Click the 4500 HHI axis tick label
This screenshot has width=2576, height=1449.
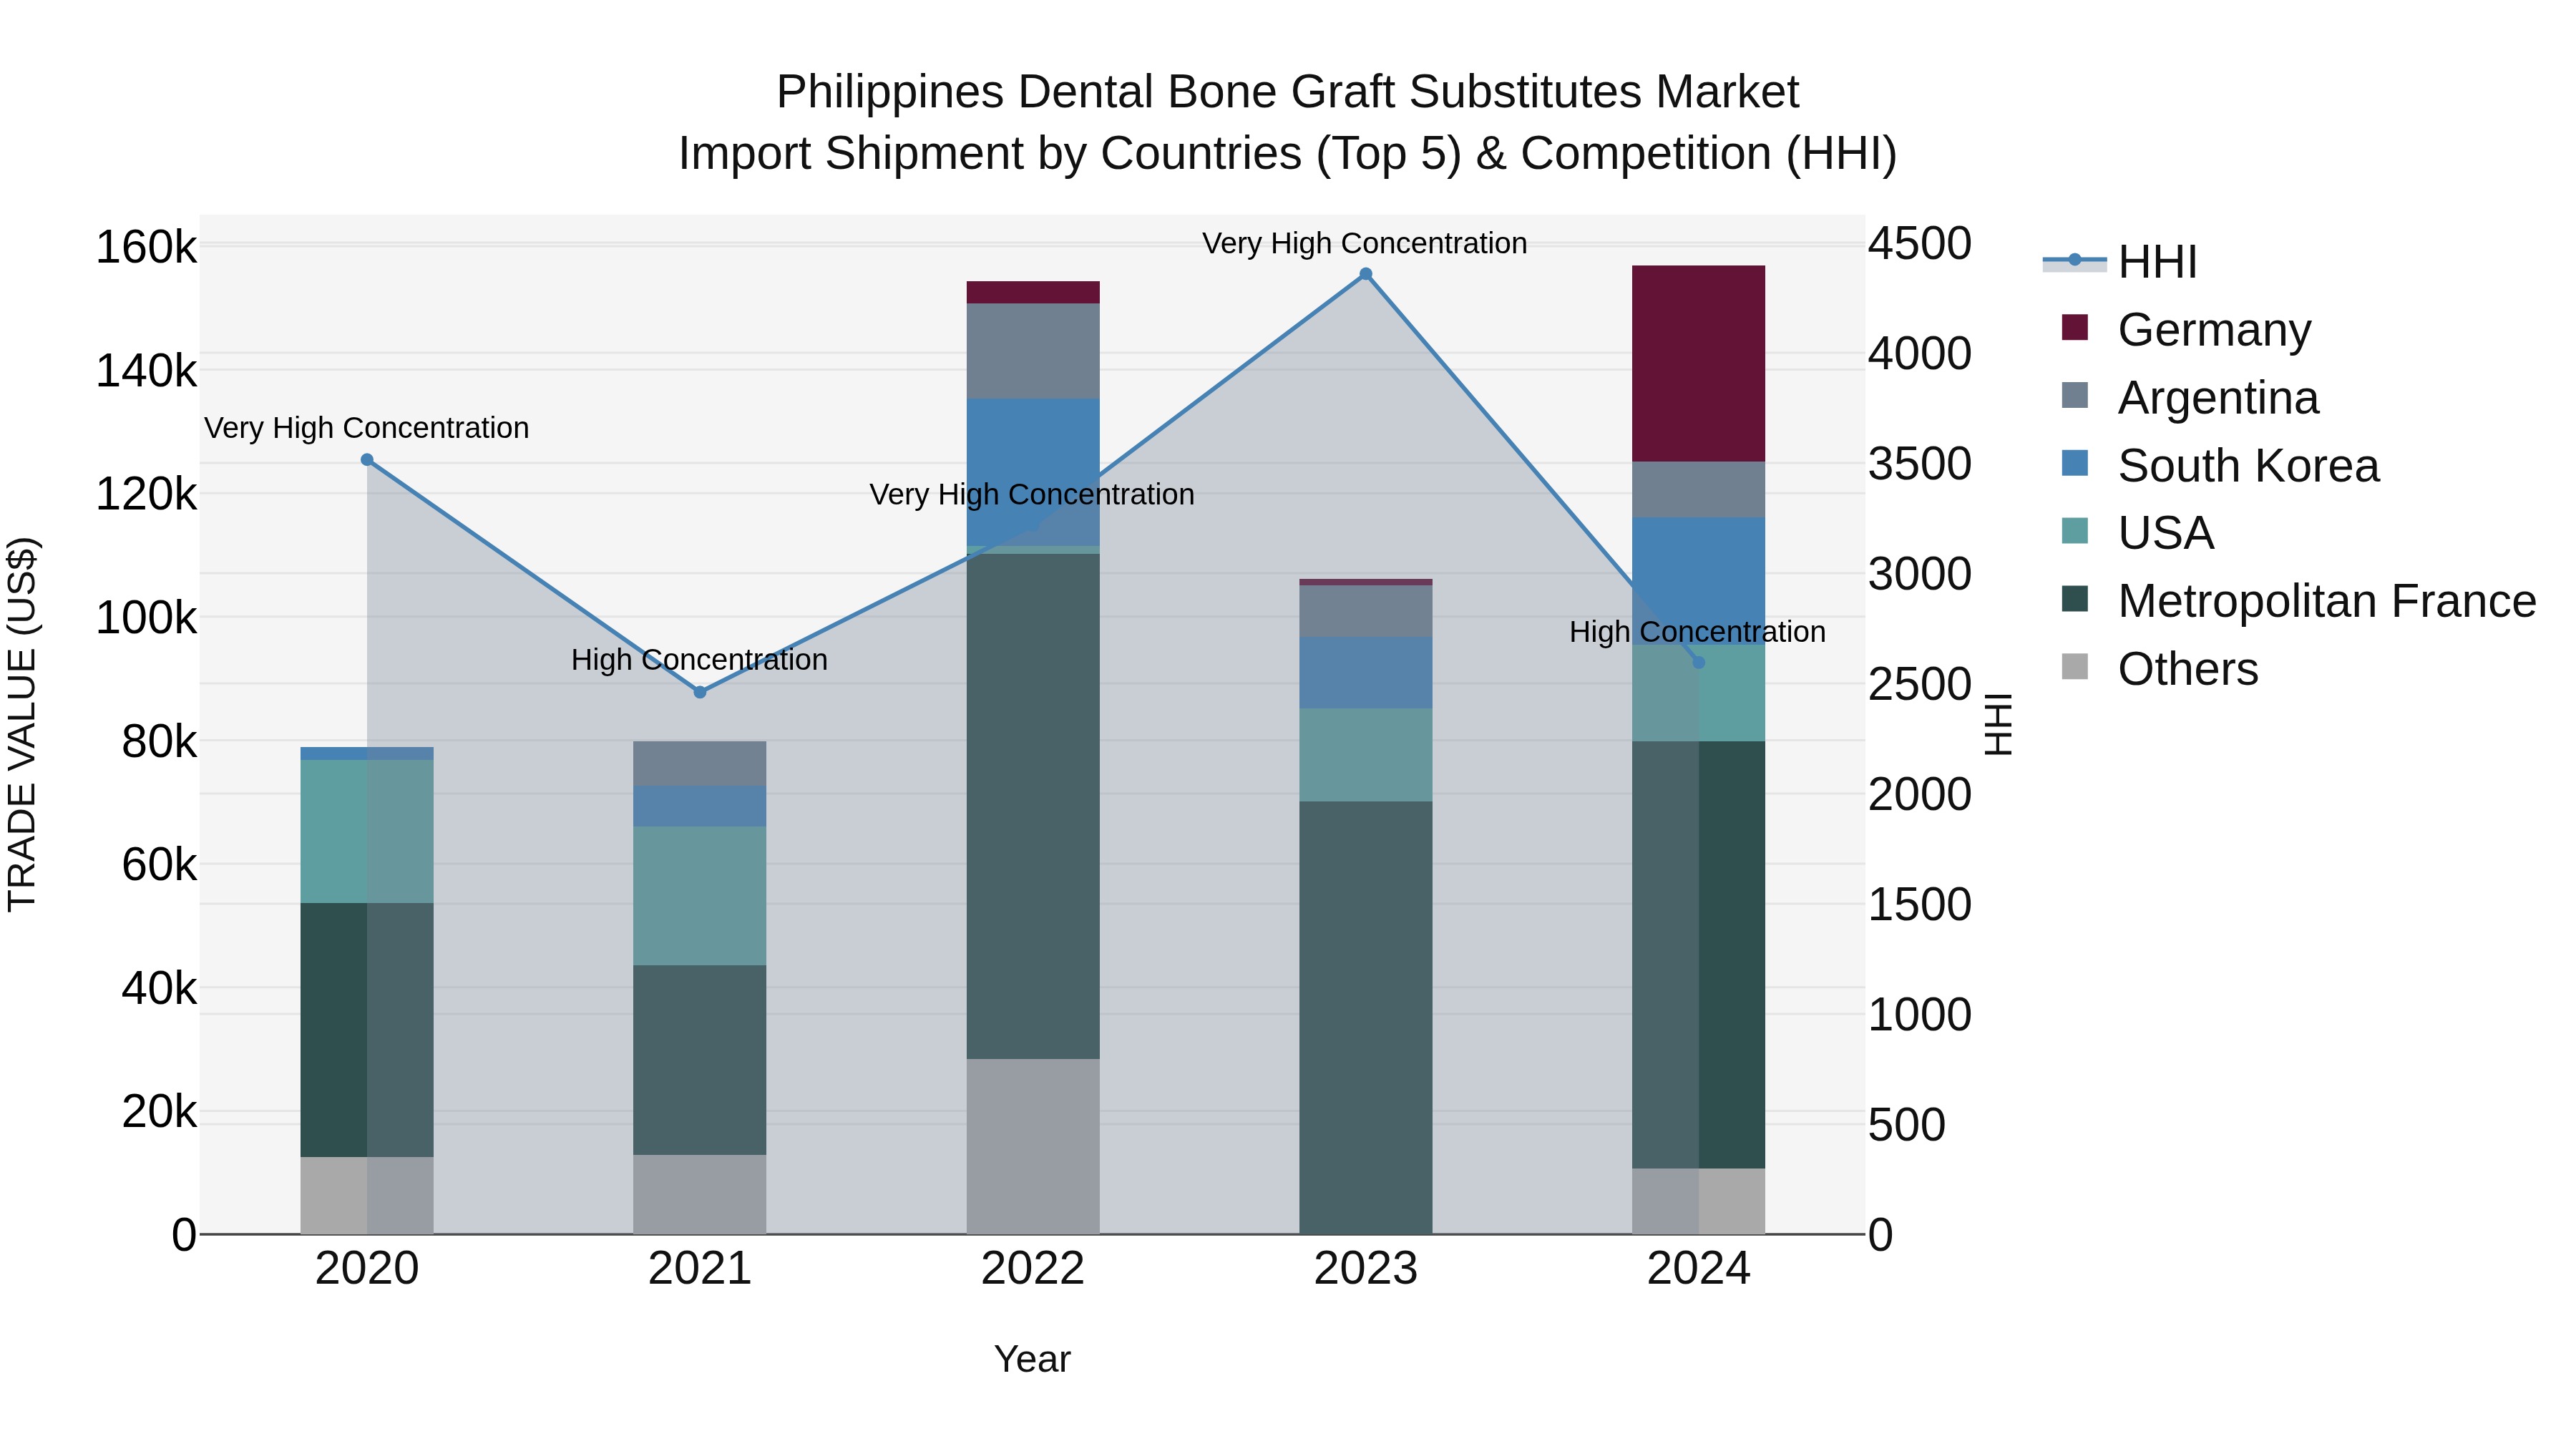pyautogui.click(x=1920, y=244)
